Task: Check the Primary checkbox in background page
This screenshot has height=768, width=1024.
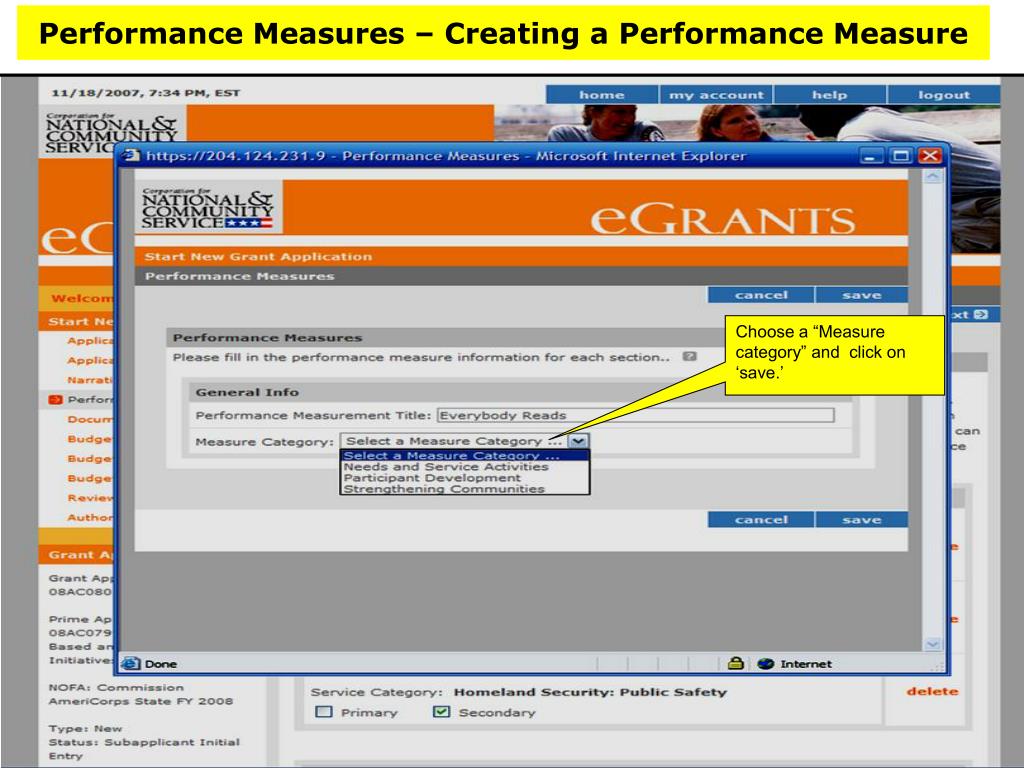Action: (324, 712)
